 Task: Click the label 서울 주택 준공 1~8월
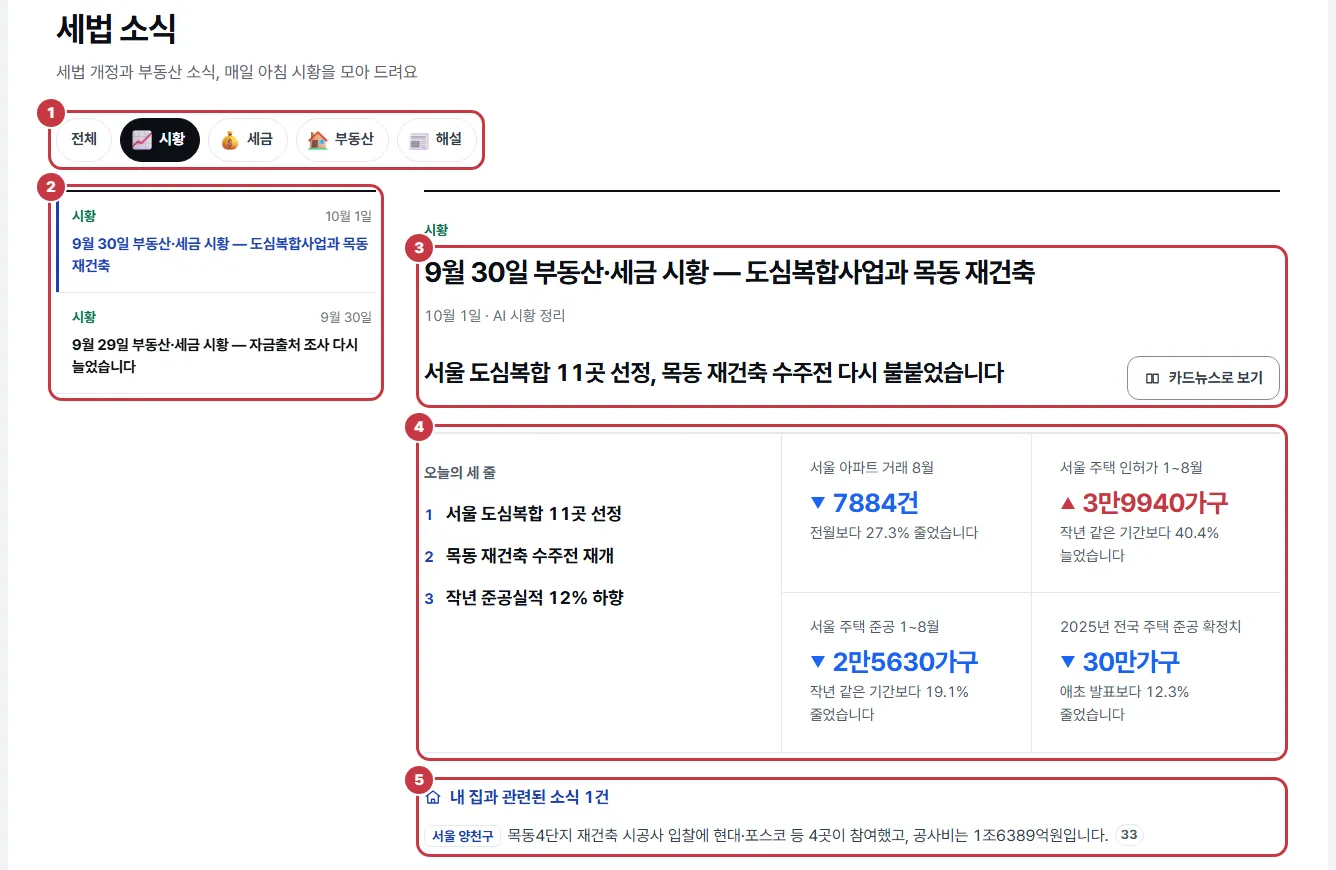point(875,627)
